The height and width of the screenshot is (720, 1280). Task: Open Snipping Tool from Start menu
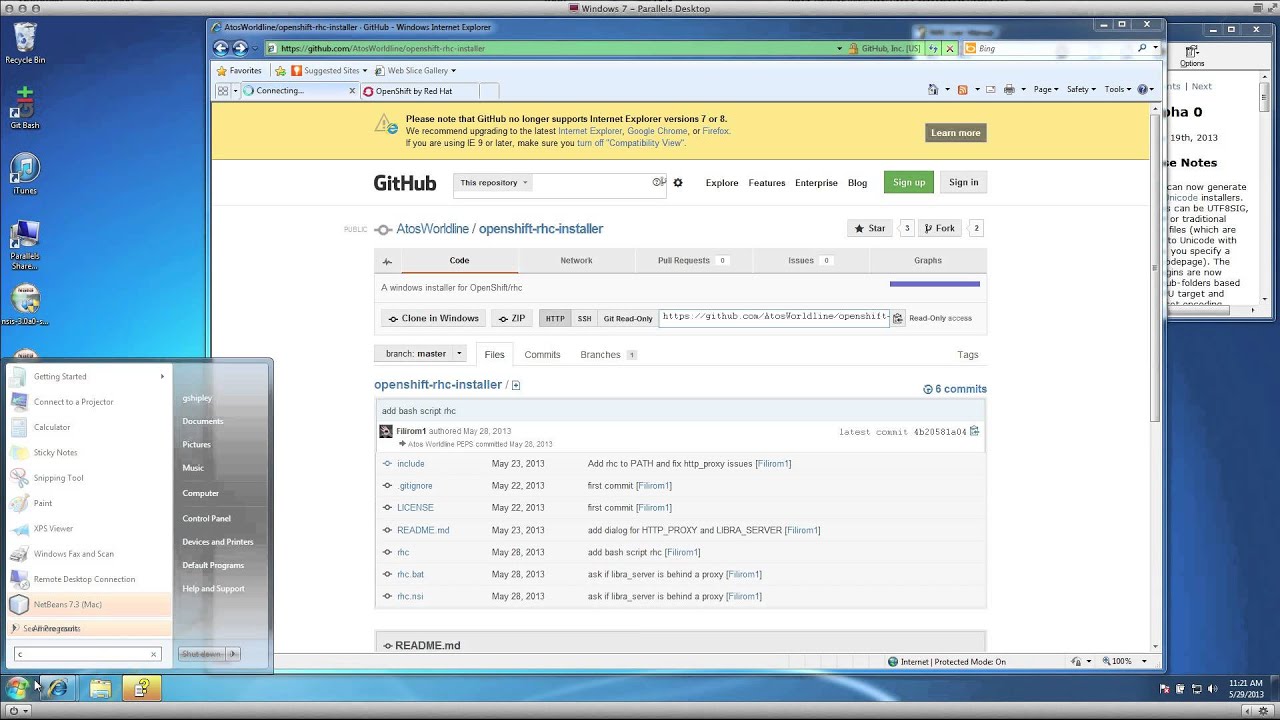point(88,478)
